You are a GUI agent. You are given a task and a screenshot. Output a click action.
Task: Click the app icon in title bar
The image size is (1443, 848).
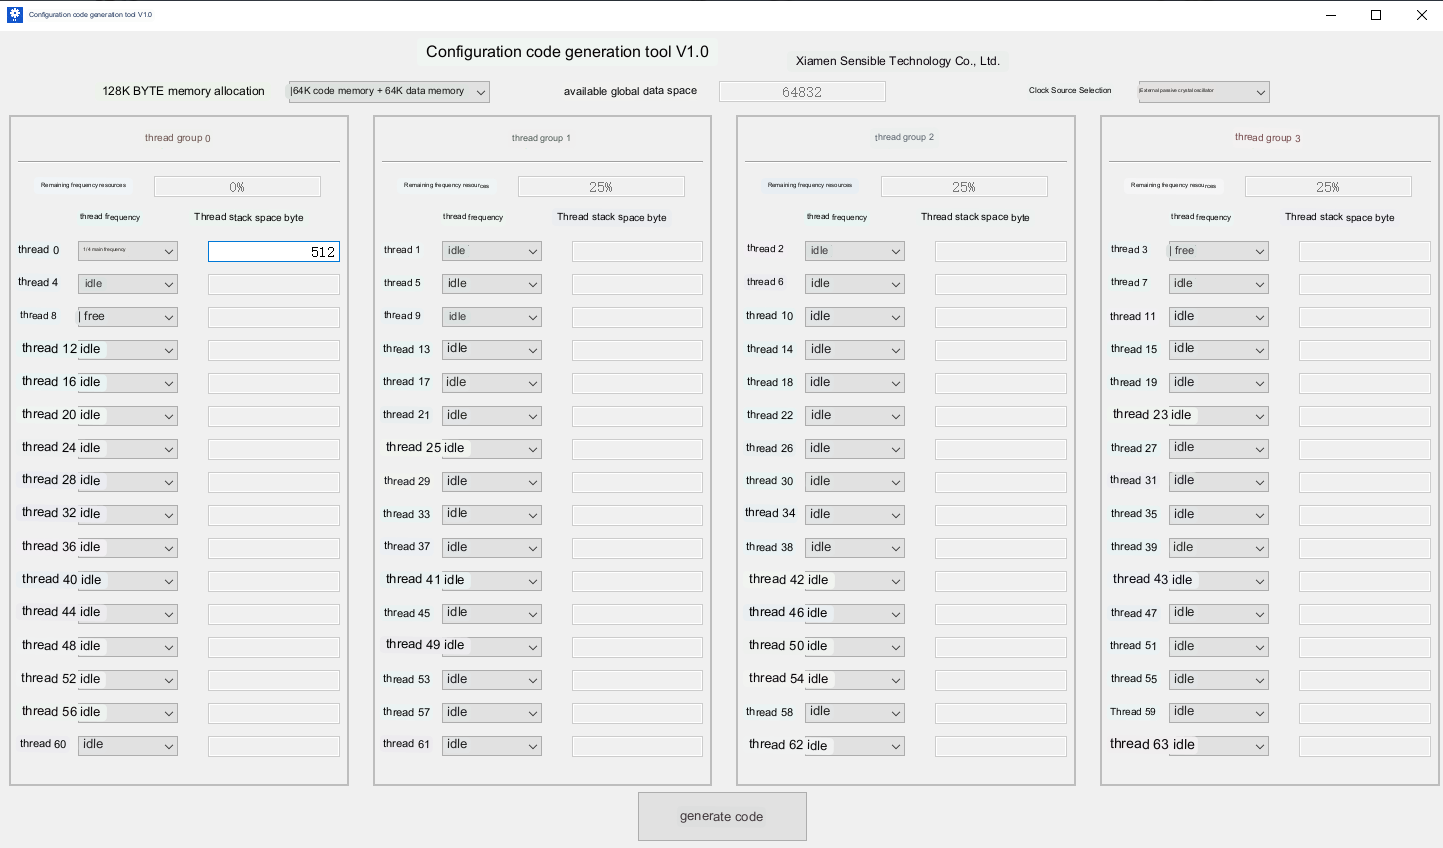[15, 15]
